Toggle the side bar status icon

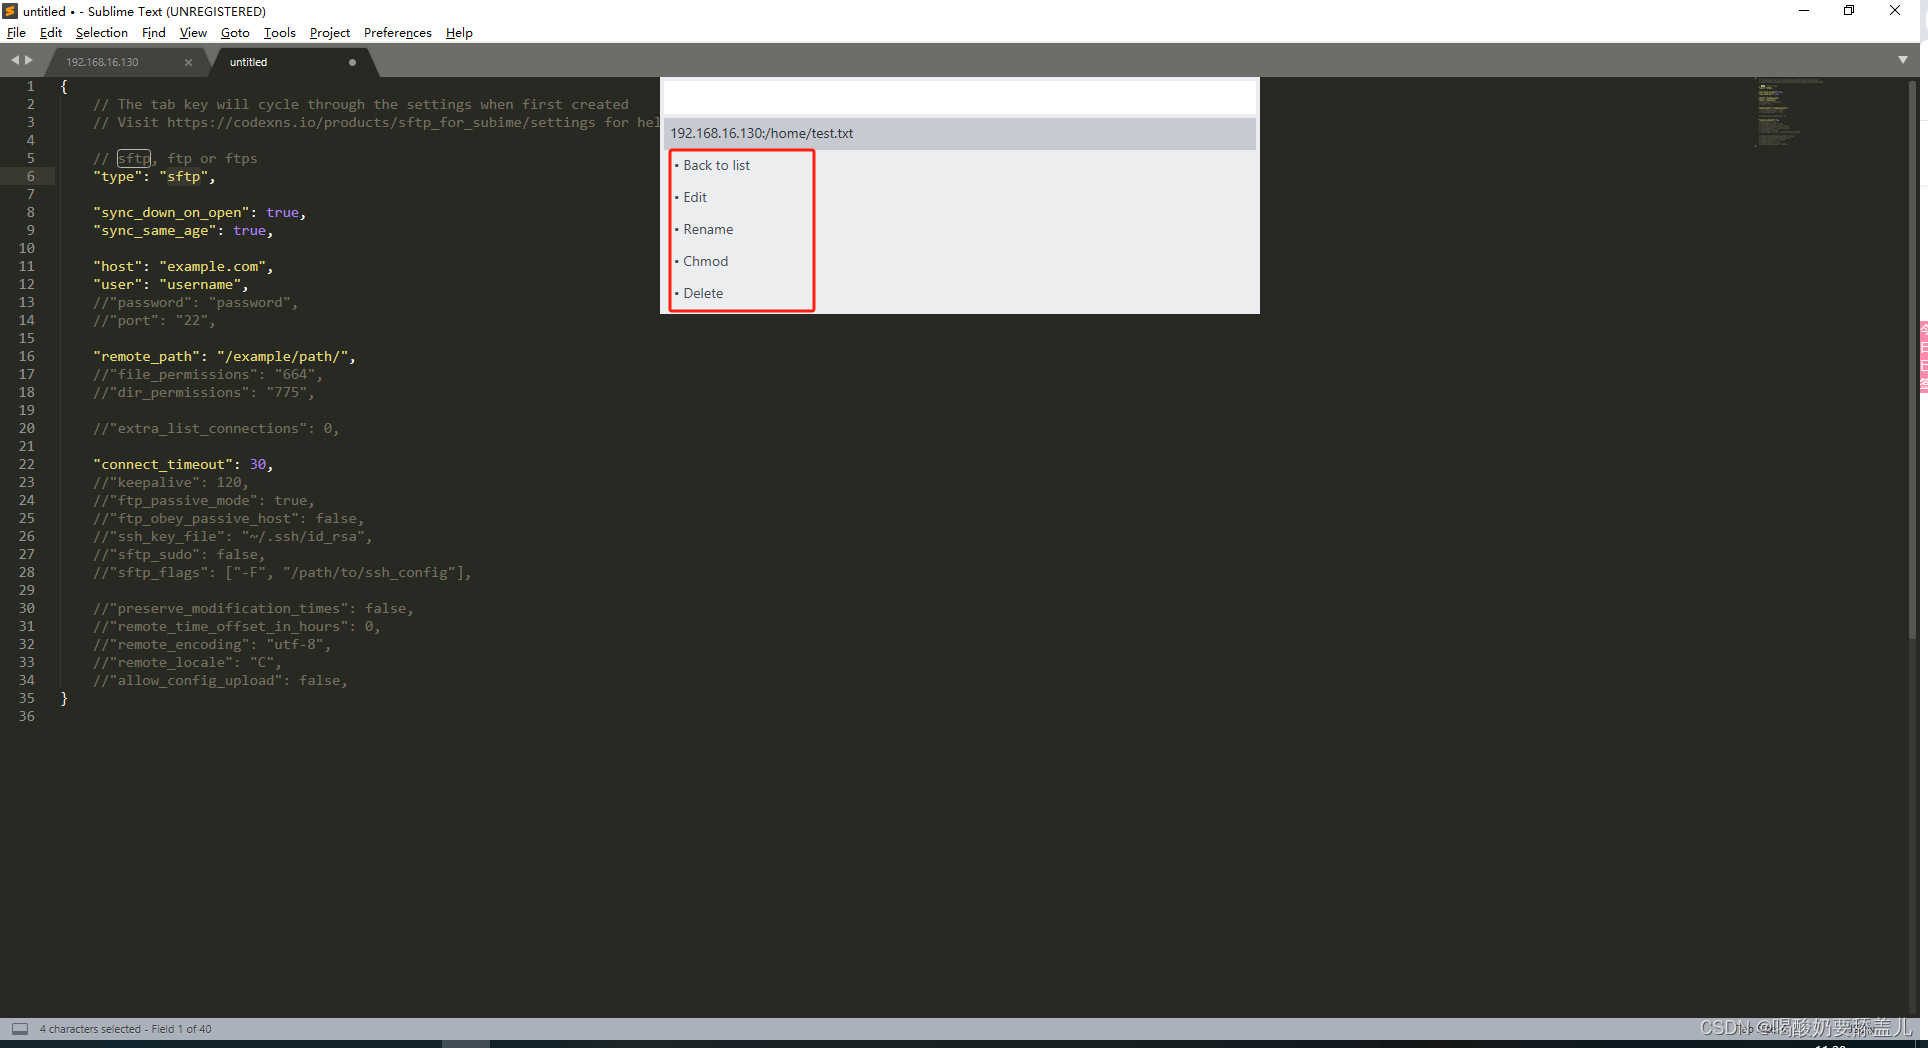20,1028
